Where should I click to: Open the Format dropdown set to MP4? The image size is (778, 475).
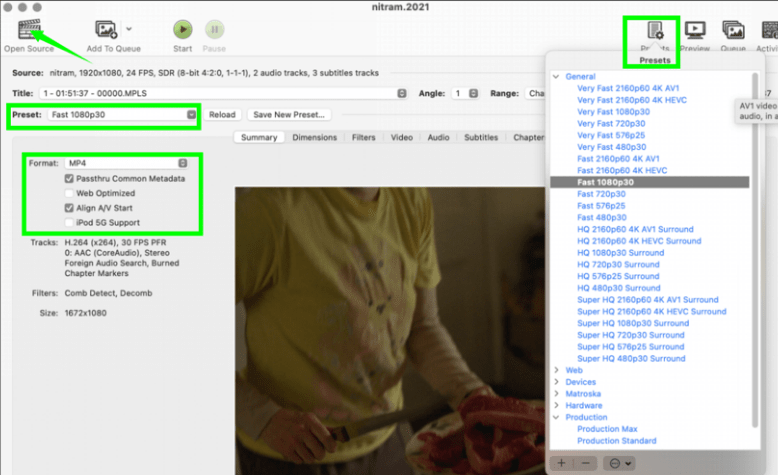point(126,162)
